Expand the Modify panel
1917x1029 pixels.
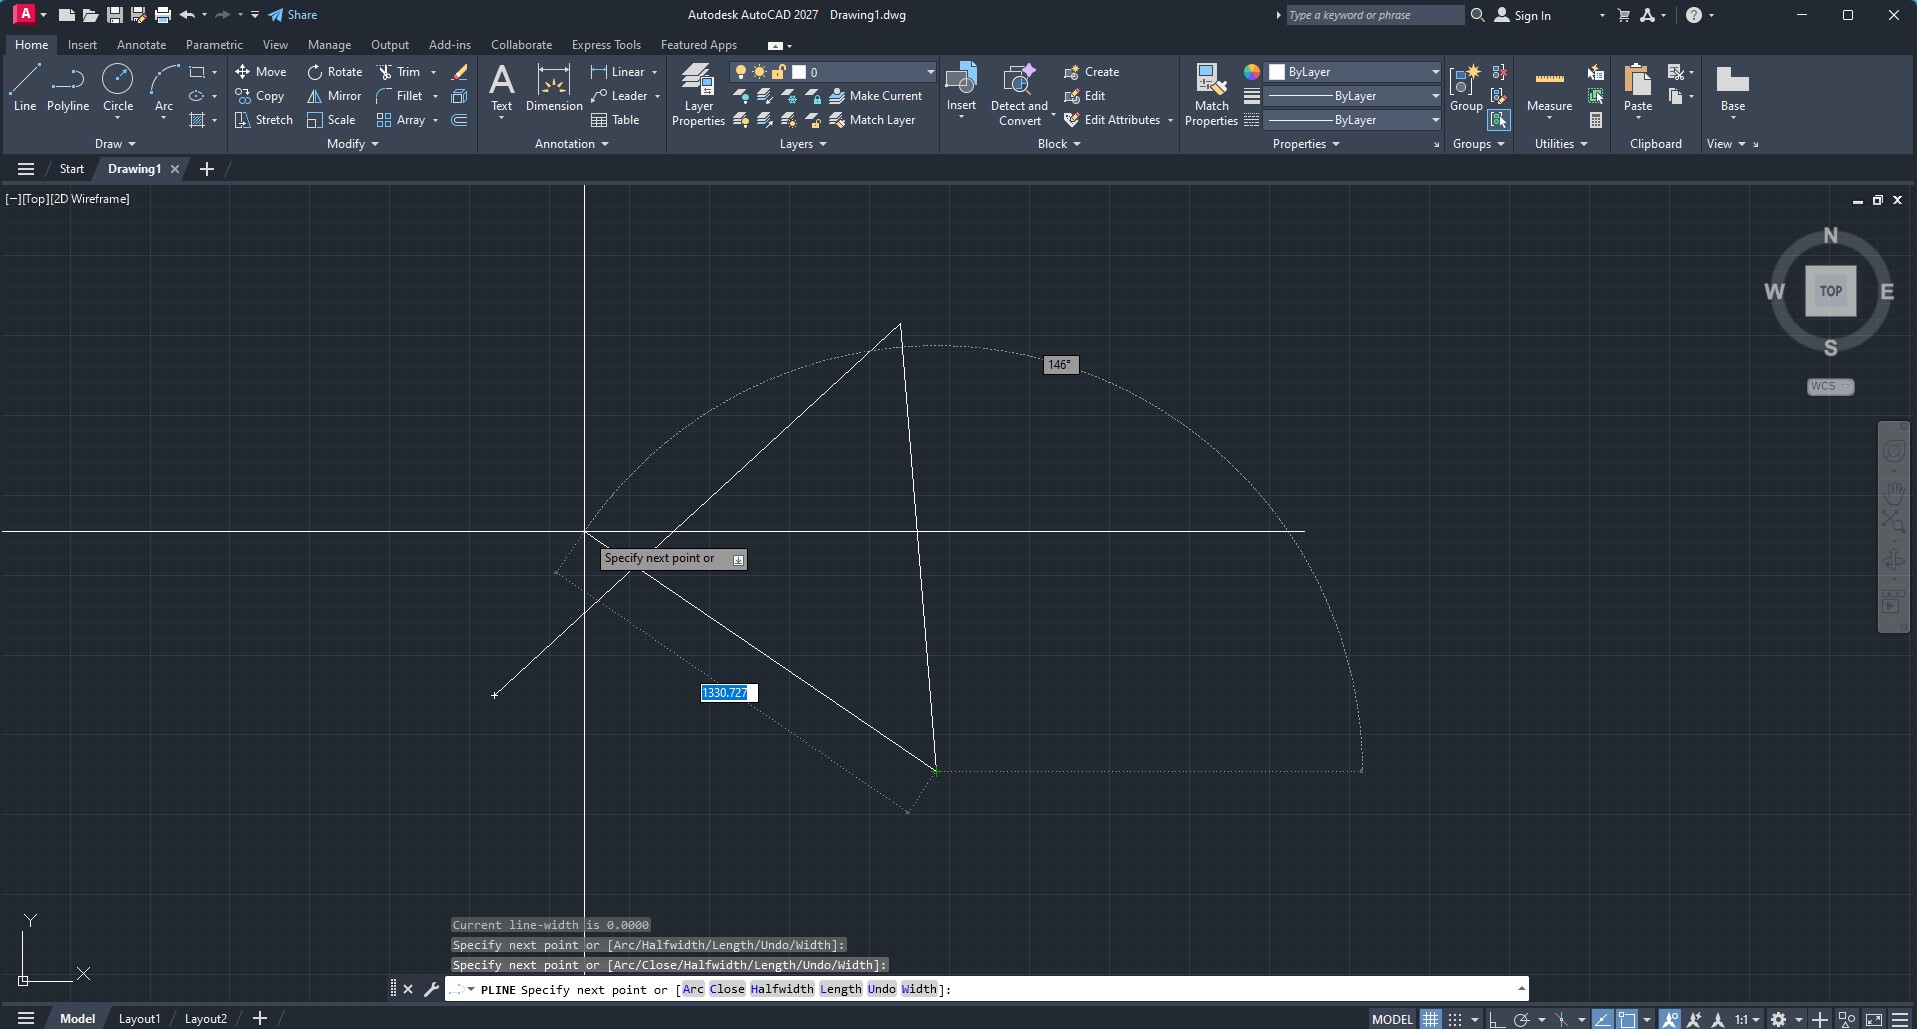click(353, 144)
